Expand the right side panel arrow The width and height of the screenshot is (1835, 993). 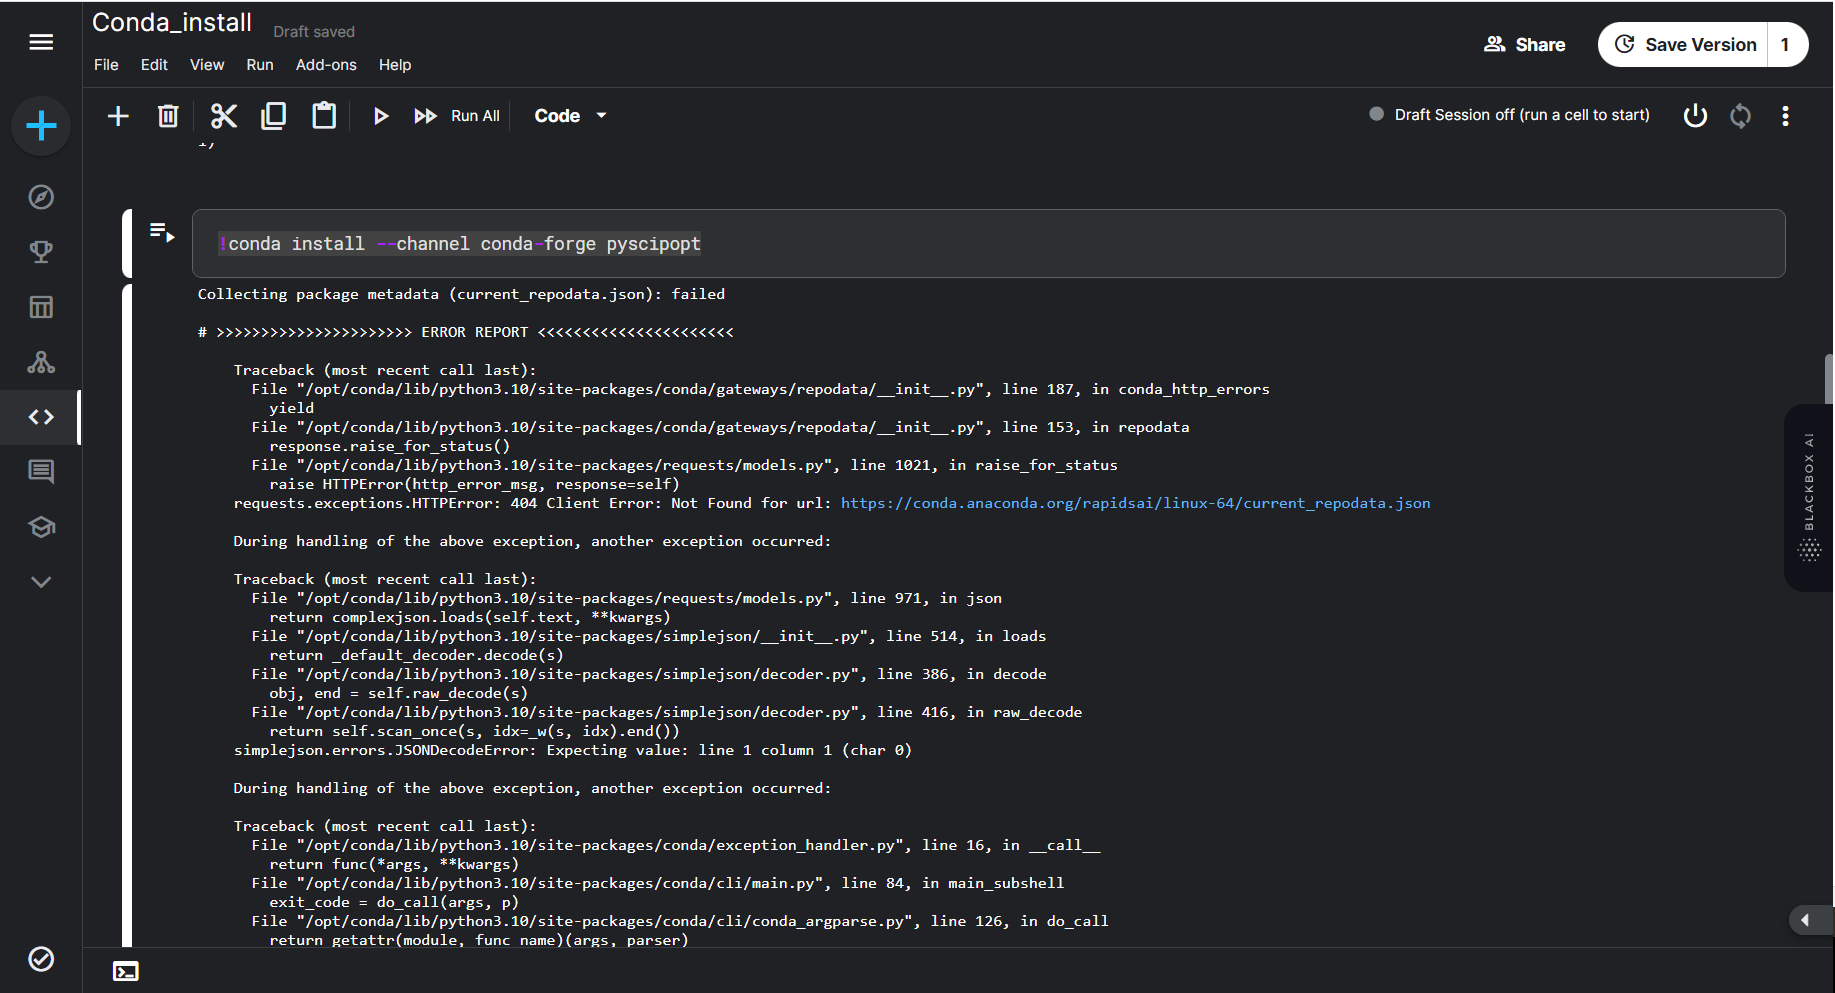pyautogui.click(x=1806, y=920)
